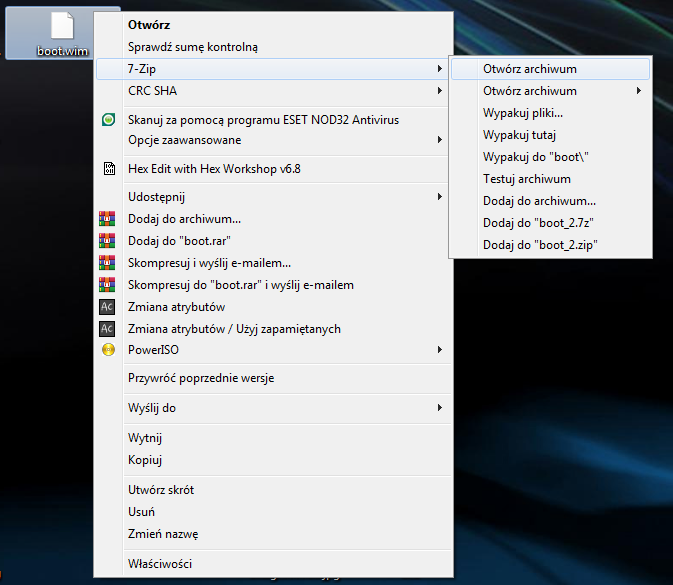The width and height of the screenshot is (673, 585).
Task: Open 'Opcje zaawansowane' entry
Action: 274,140
